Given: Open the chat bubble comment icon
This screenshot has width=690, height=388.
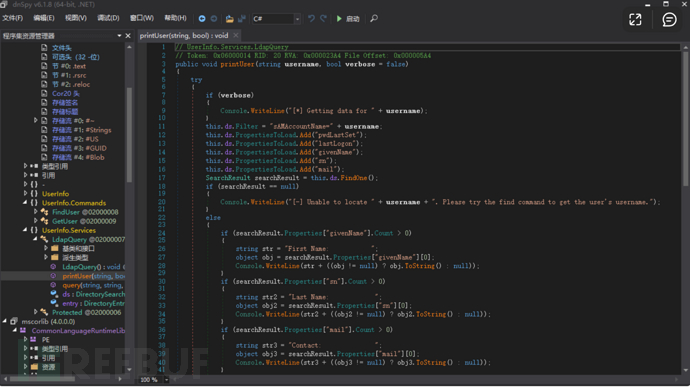Looking at the screenshot, I should pos(669,19).
